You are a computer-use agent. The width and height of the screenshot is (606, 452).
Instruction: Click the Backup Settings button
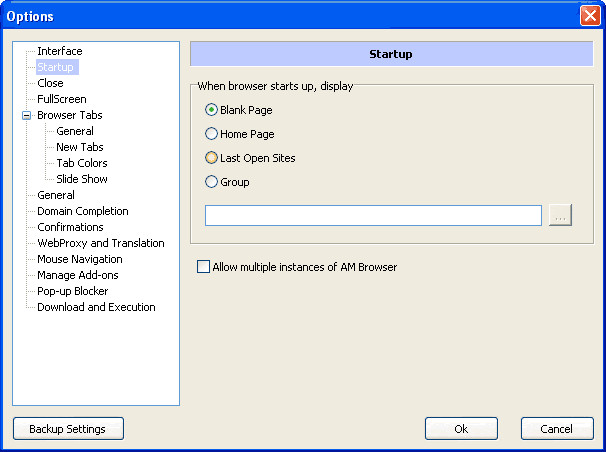[68, 428]
